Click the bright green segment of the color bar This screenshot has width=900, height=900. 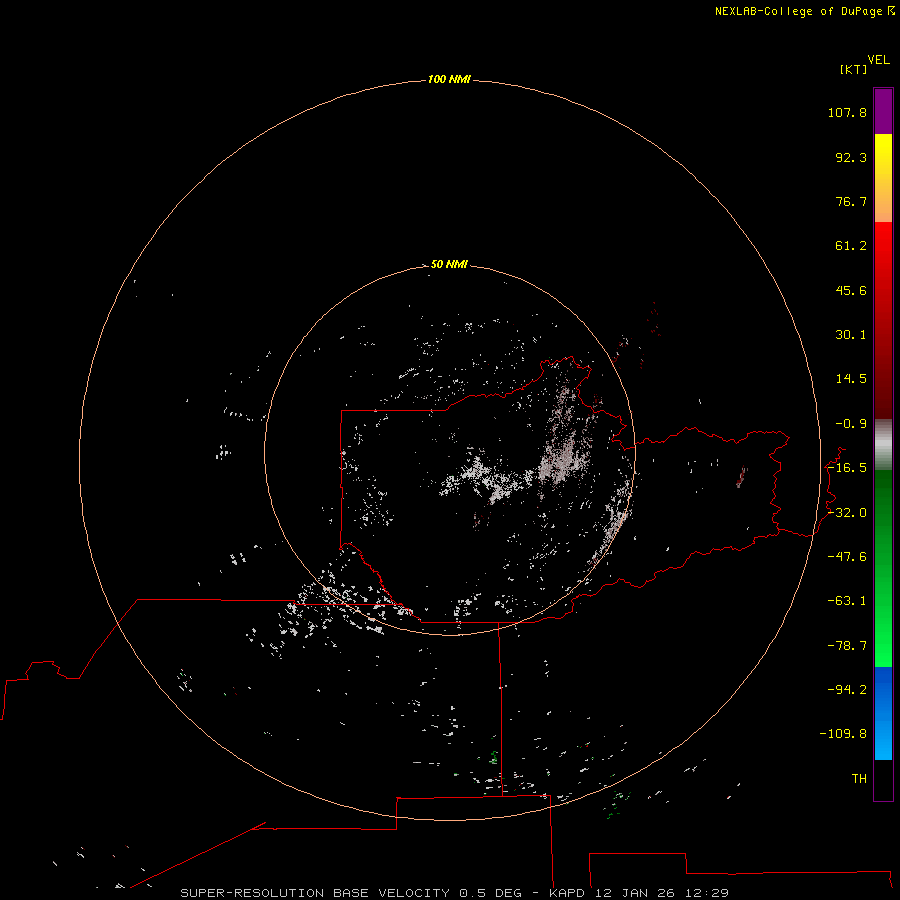click(x=883, y=568)
